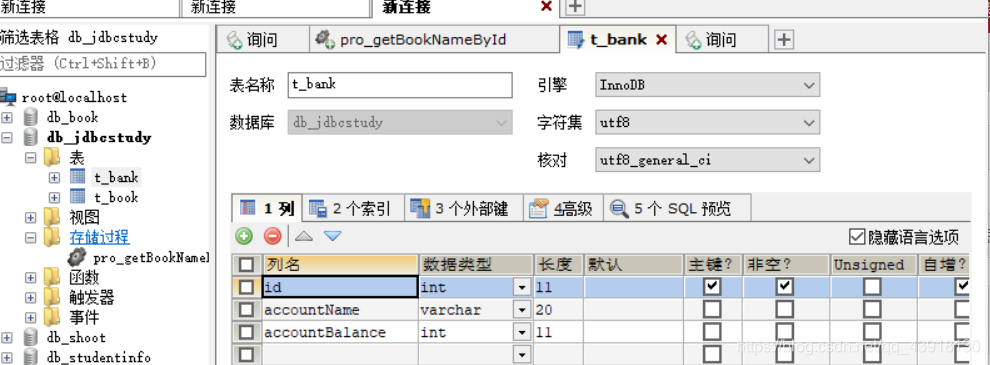Check the header select-all columns checkbox

[x=246, y=264]
